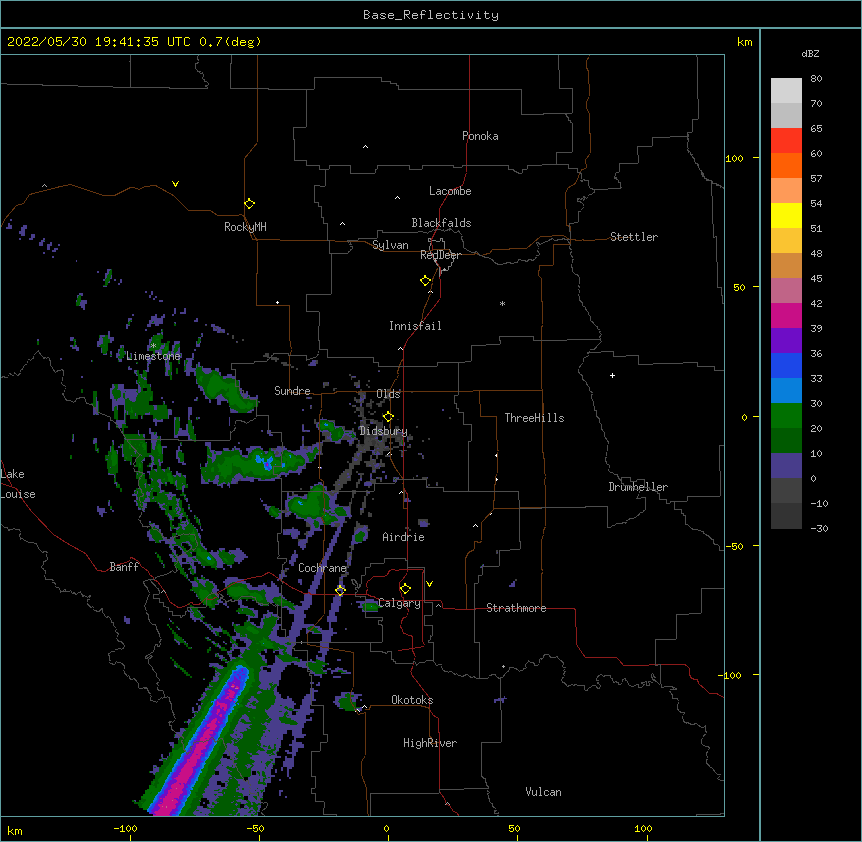Screen dimensions: 862x842
Task: Click the RockyMH label
Action: tap(245, 227)
